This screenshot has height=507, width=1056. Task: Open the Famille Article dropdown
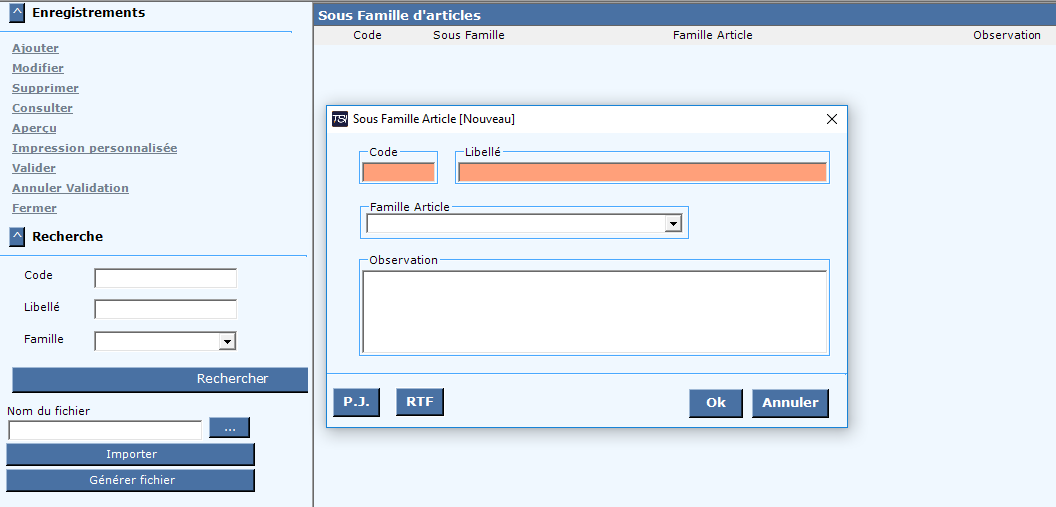point(673,224)
